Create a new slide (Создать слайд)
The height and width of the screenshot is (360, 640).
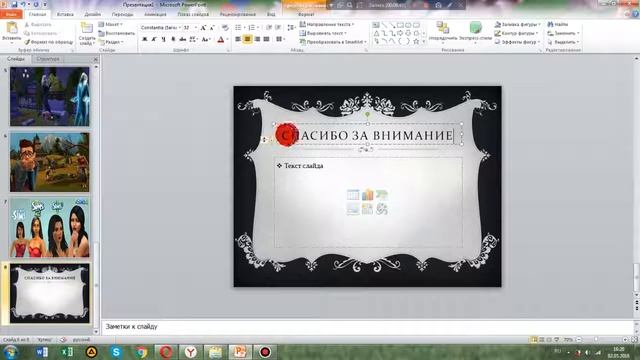87,33
